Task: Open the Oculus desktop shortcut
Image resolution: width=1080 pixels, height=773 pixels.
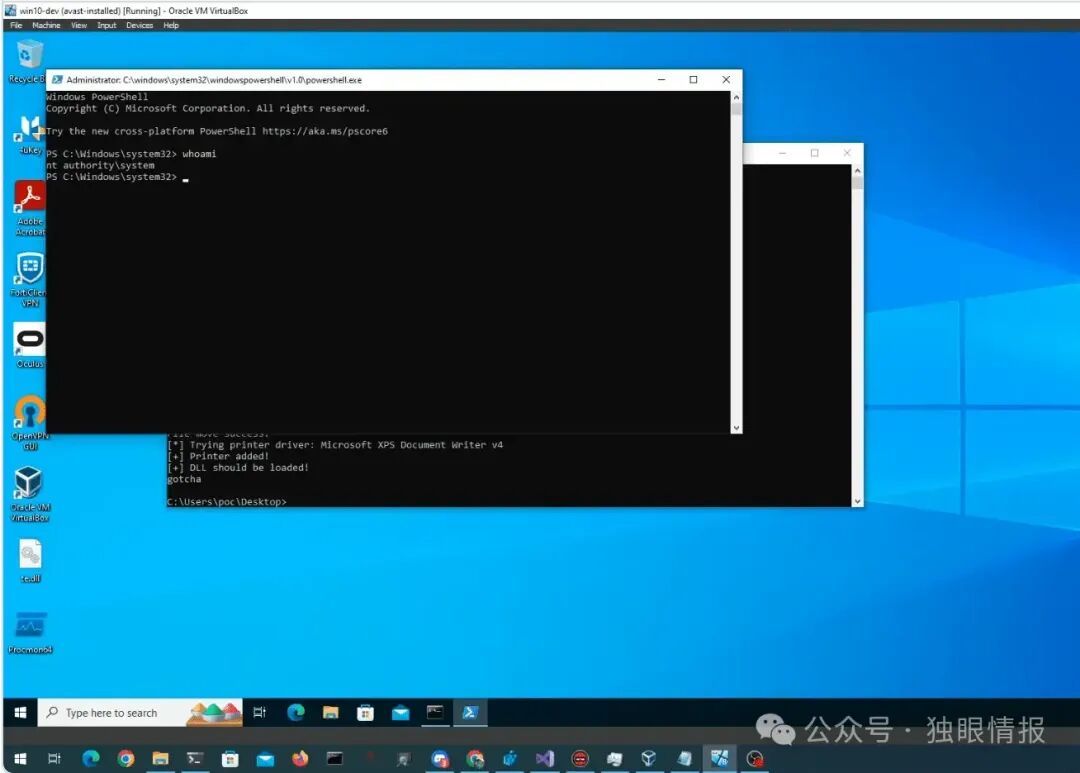Action: click(x=30, y=345)
